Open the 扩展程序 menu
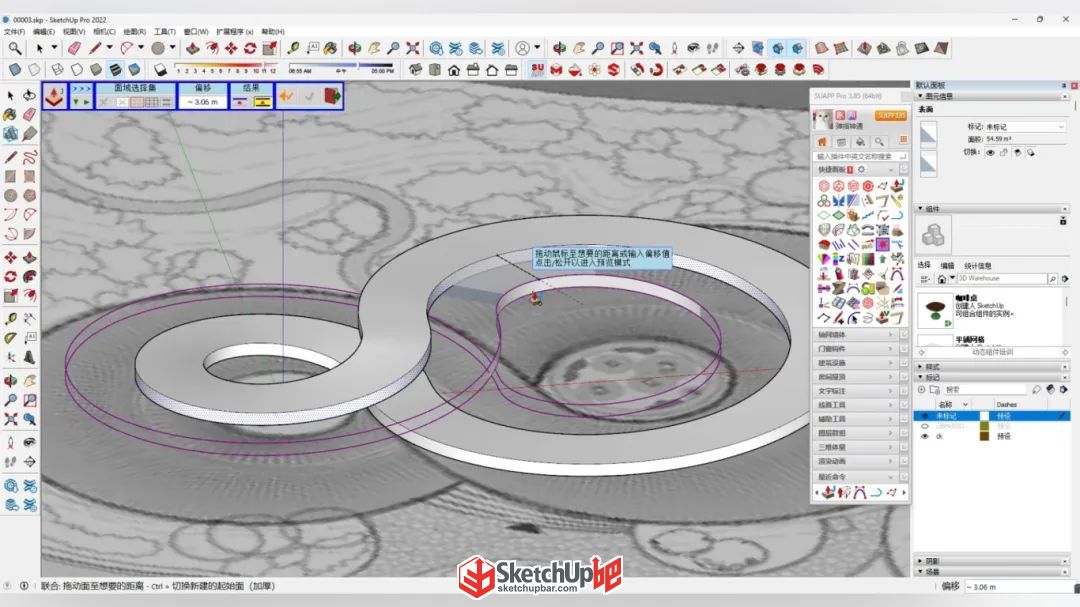Screen dimensions: 1080x607 [234, 32]
